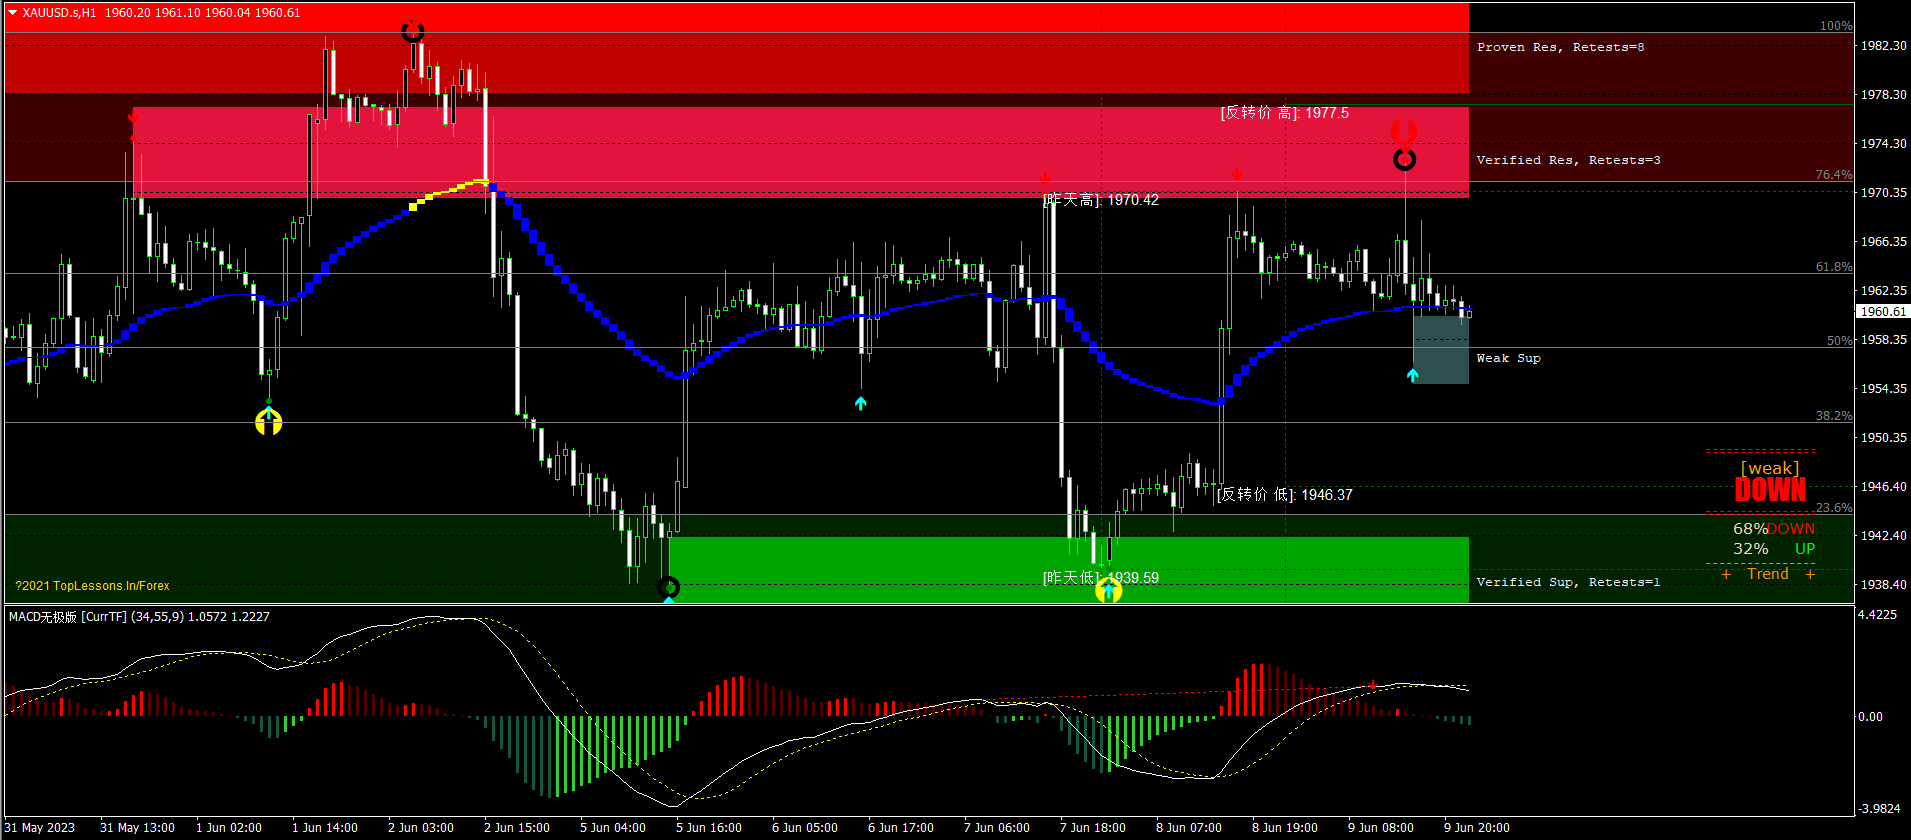Select the yellow buy-signal circle near 1 Jun 14:00
This screenshot has width=1911, height=840.
(268, 423)
